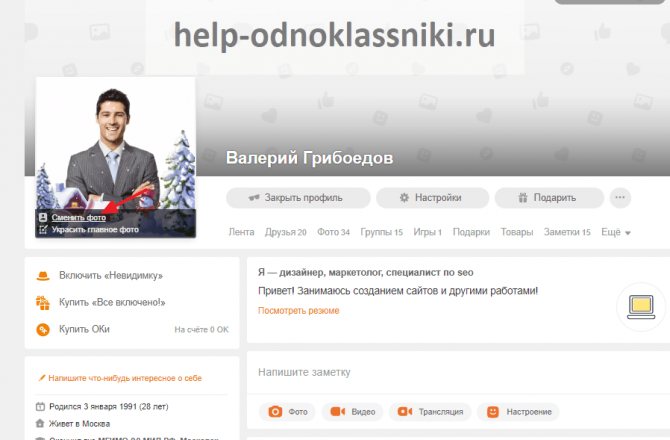Open the Посмотреть резюме link
Screen dimensions: 670x440
[299, 311]
